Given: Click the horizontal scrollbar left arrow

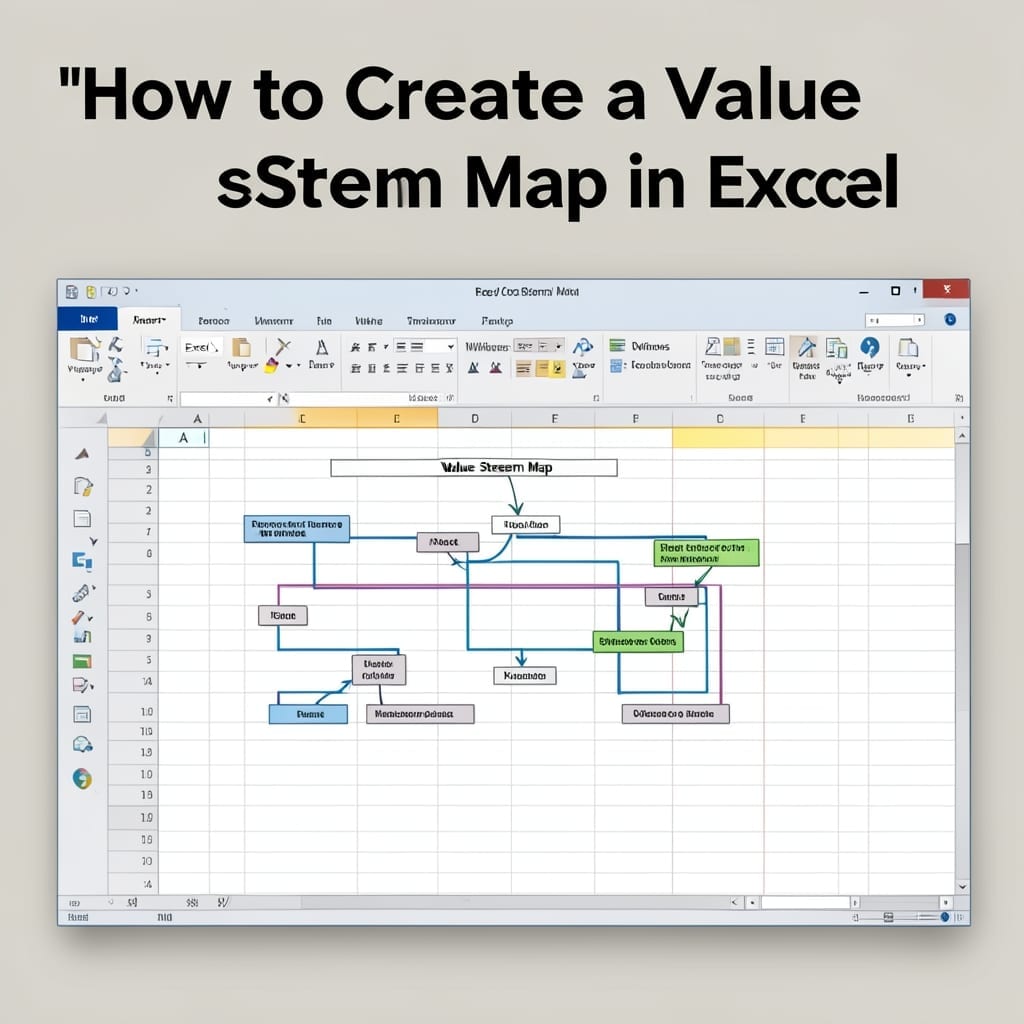Looking at the screenshot, I should (734, 903).
